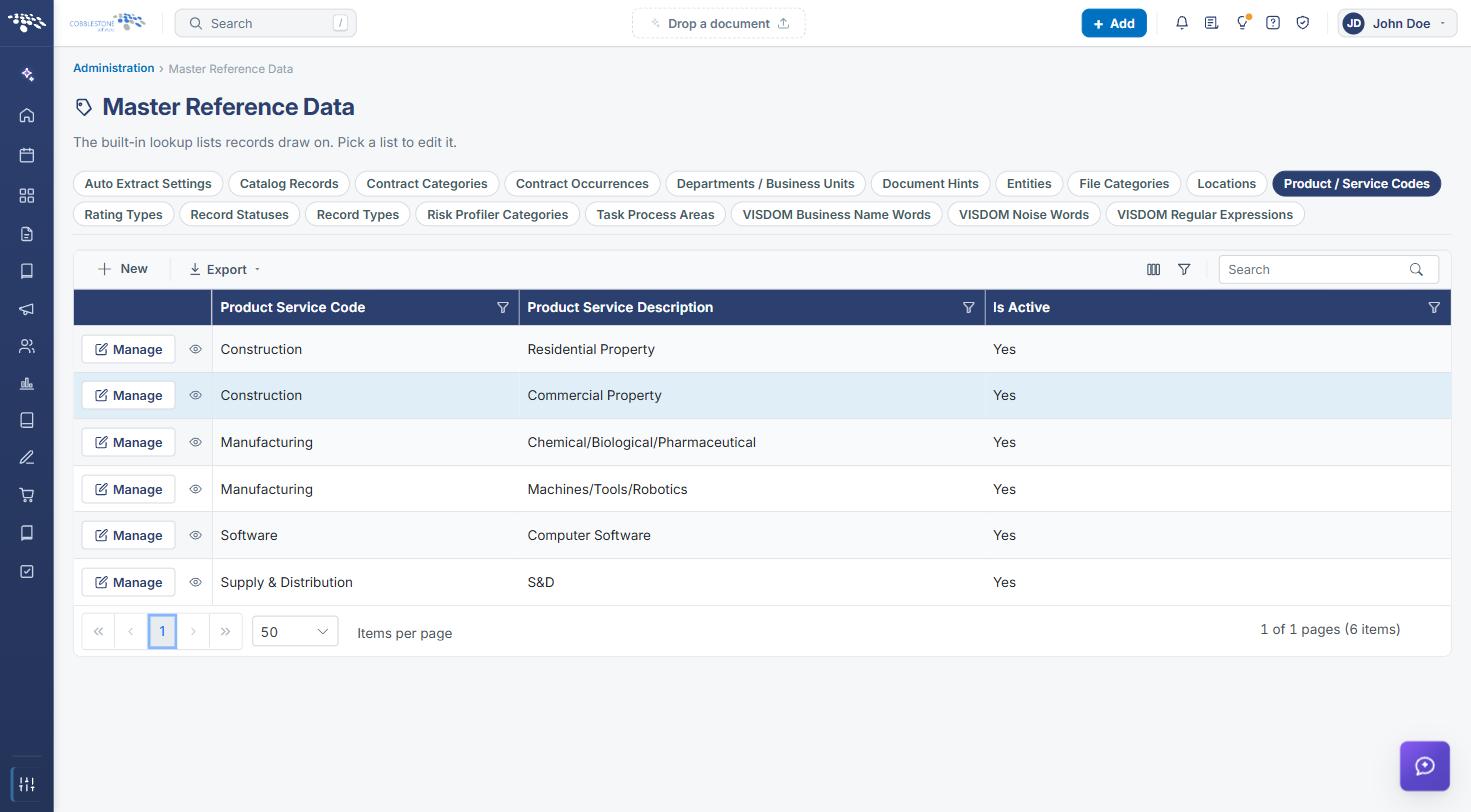Open the home icon in sidebar

click(27, 115)
